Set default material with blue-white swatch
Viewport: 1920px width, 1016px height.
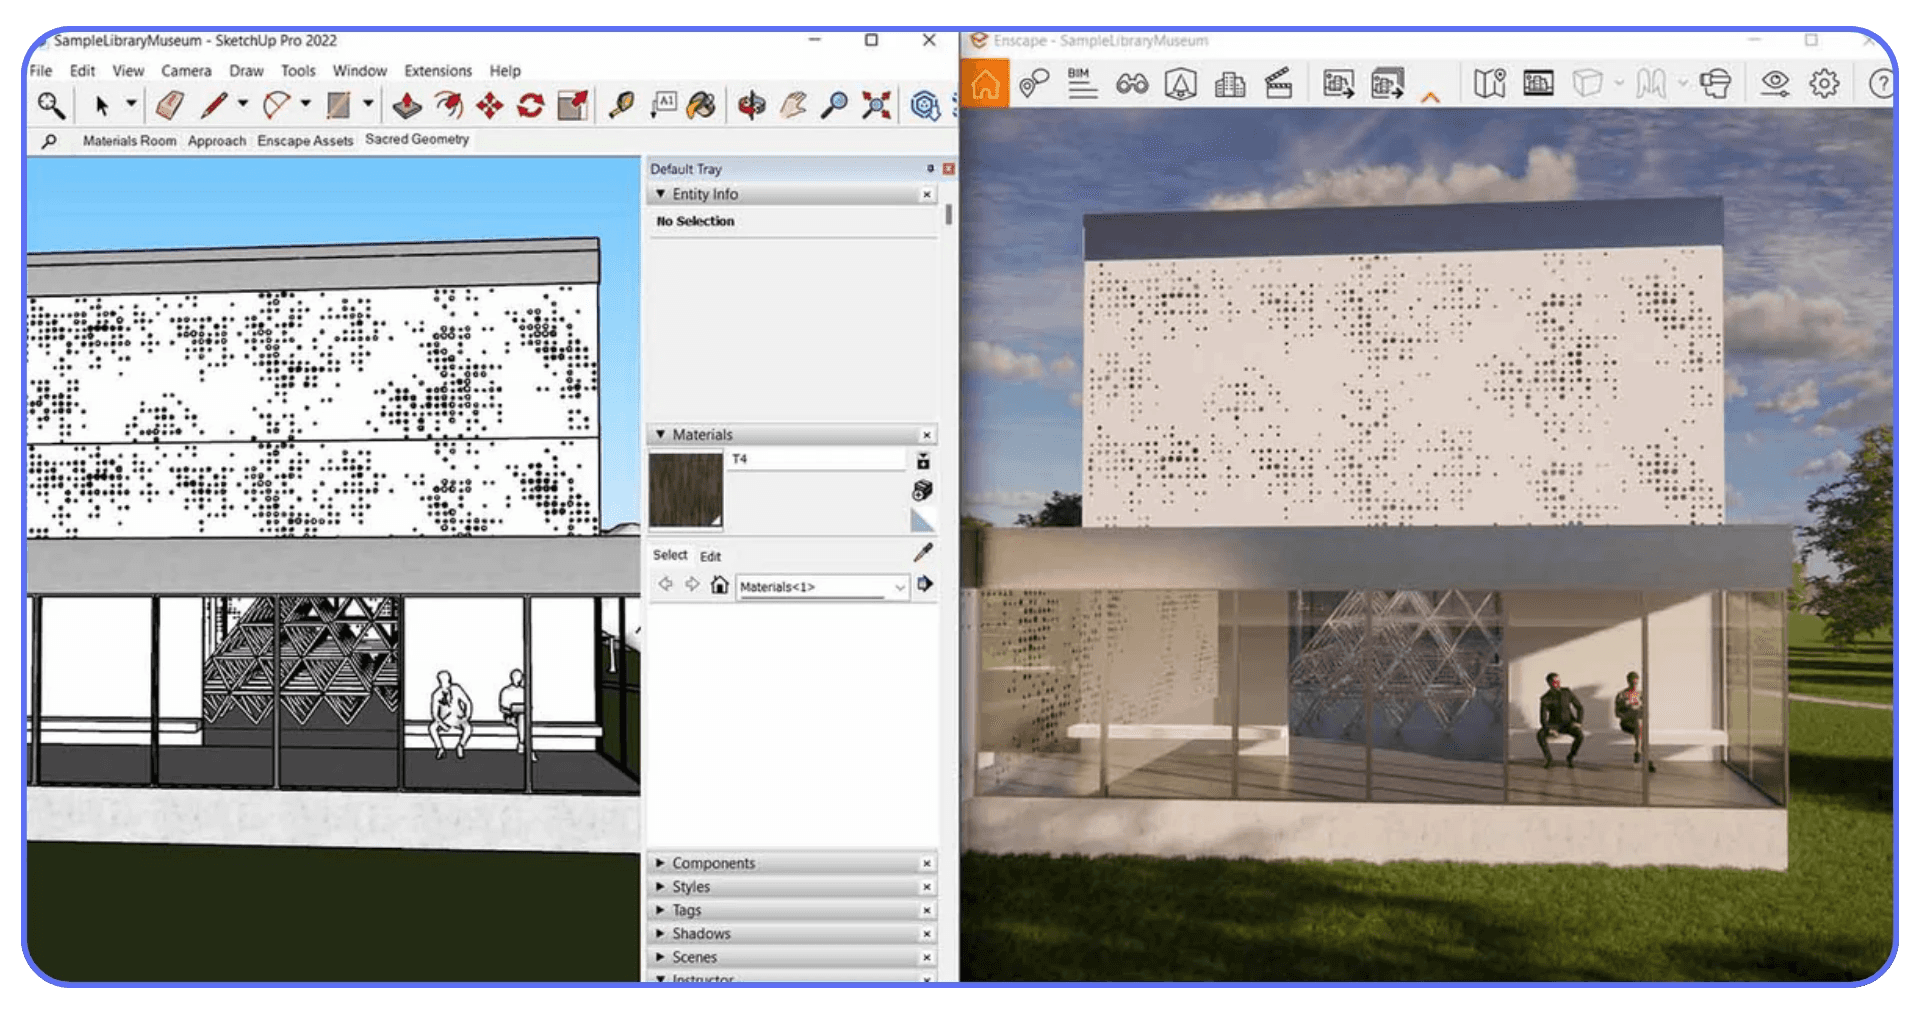923,520
